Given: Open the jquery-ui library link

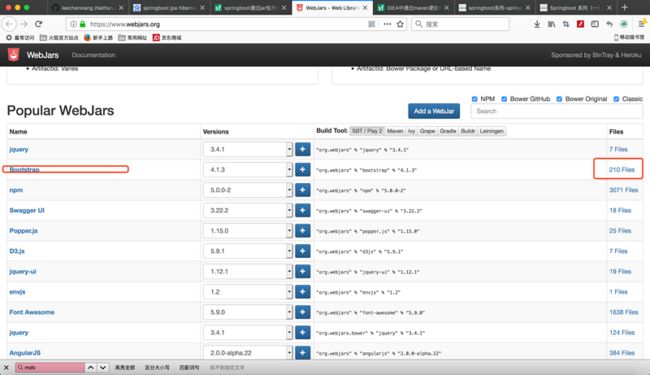Looking at the screenshot, I should tap(22, 271).
